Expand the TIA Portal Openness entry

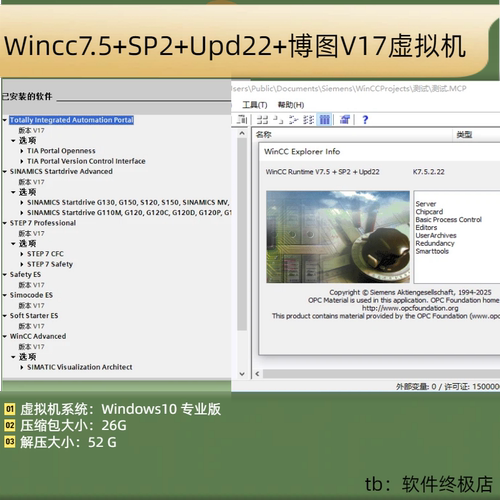[x=22, y=151]
